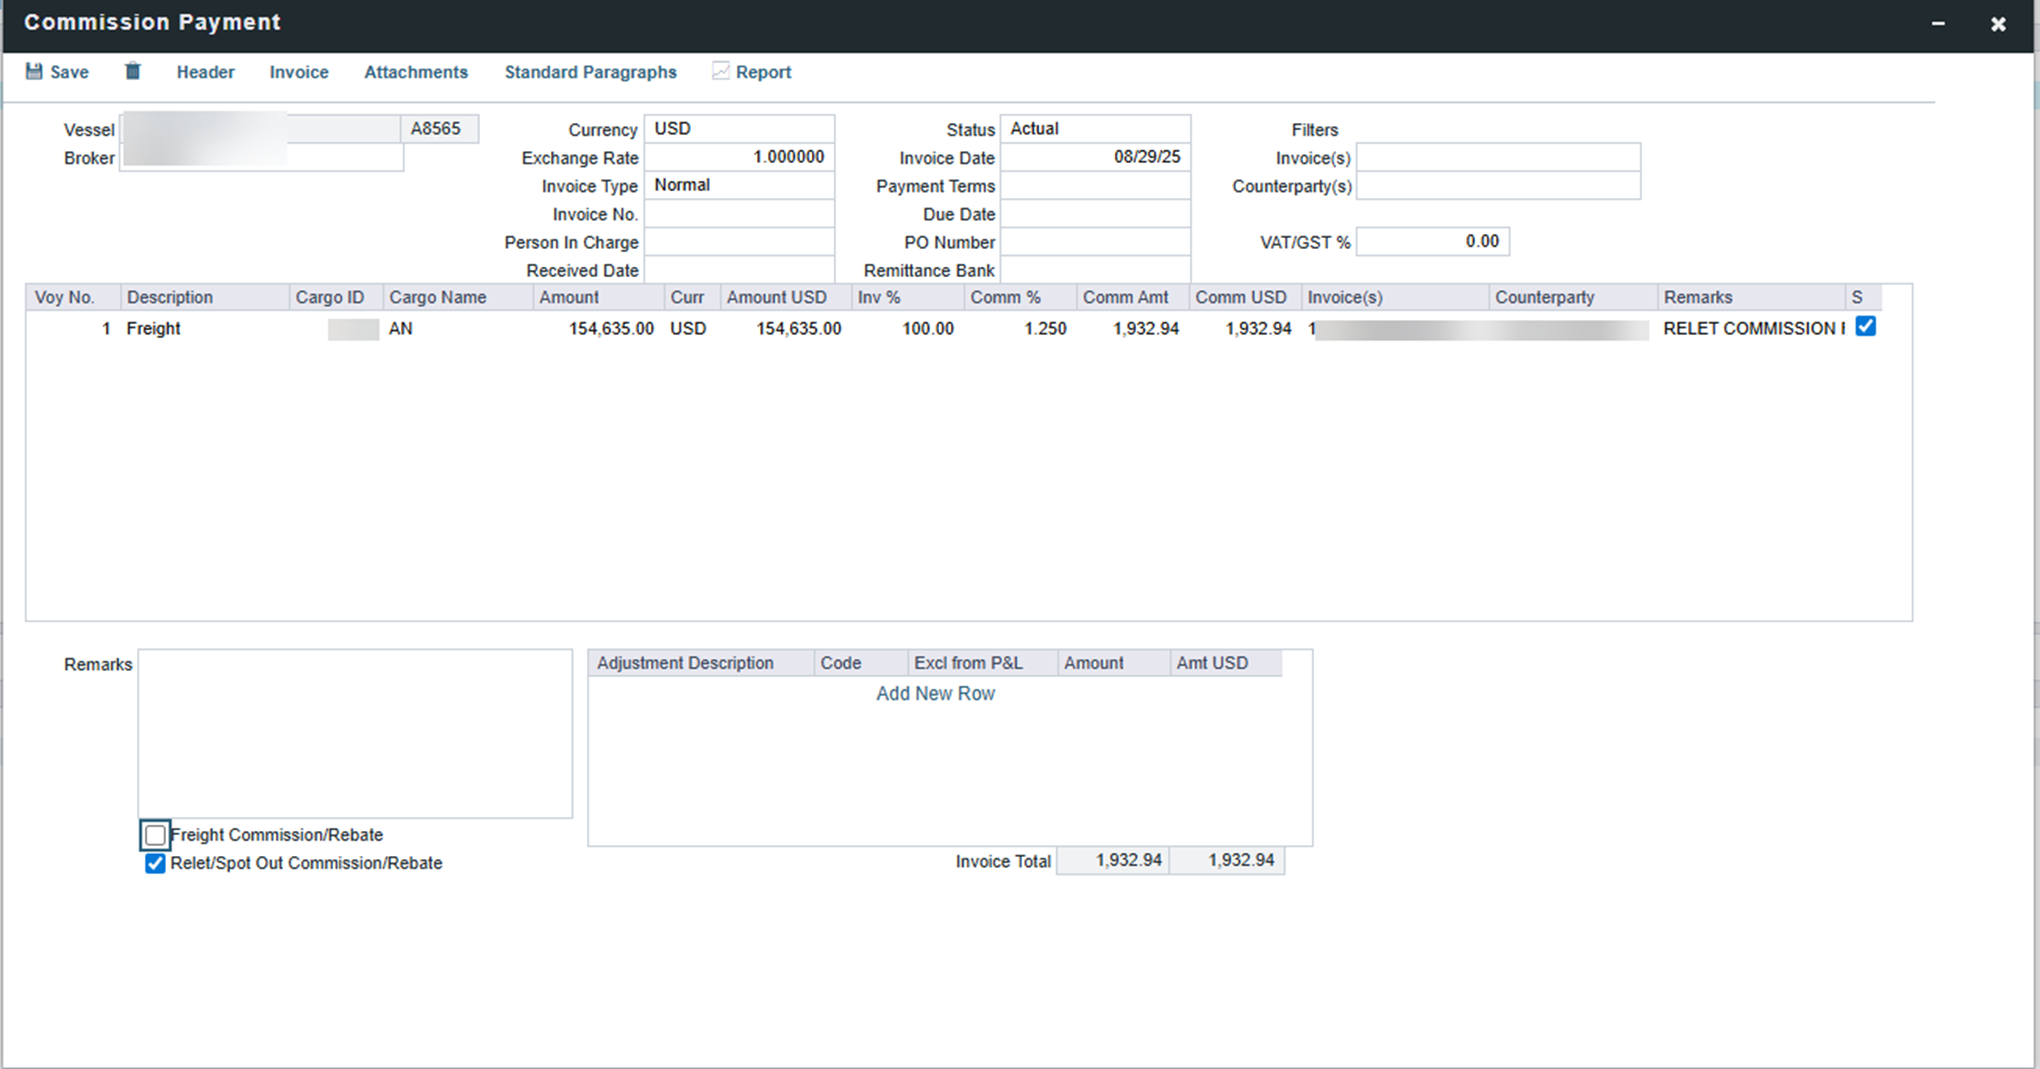2040x1069 pixels.
Task: Click the Invoice No. input field
Action: click(x=738, y=214)
